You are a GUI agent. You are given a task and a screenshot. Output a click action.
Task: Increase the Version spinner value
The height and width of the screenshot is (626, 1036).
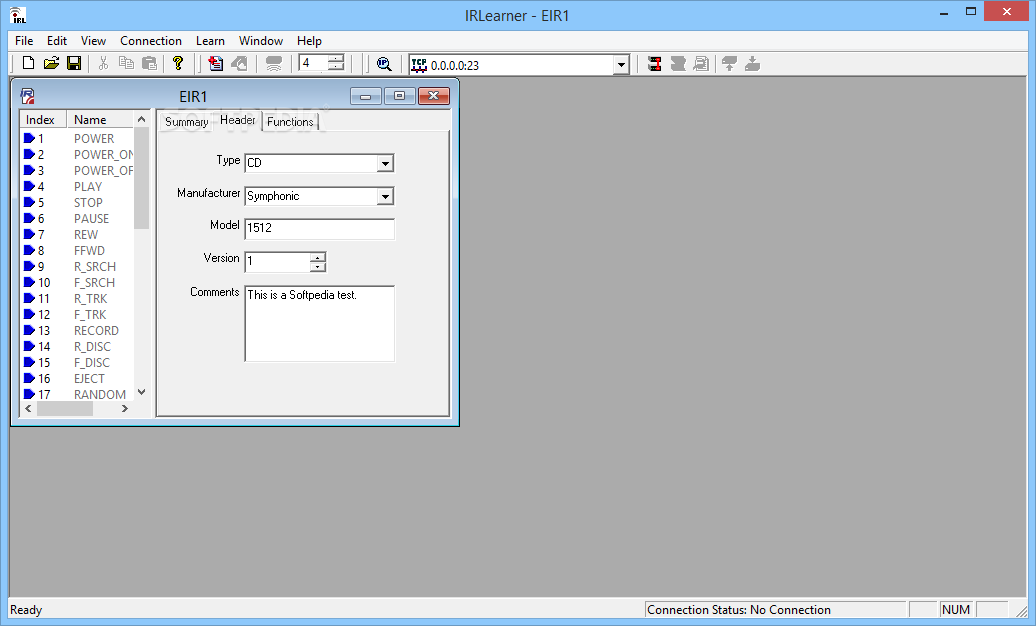coord(318,257)
